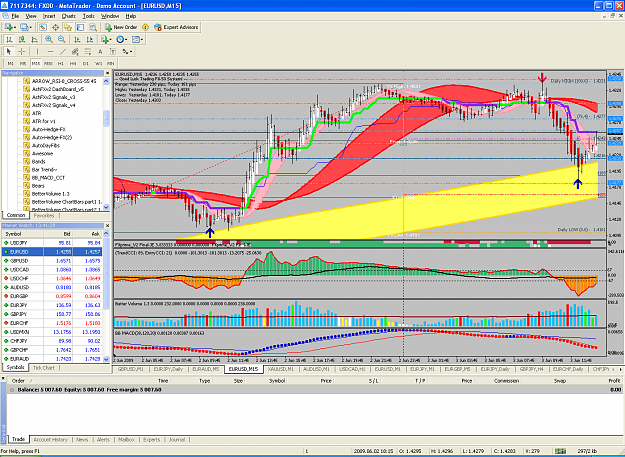Switch timeframe to H4
Viewport: 625px width, 457px height.
(73, 63)
